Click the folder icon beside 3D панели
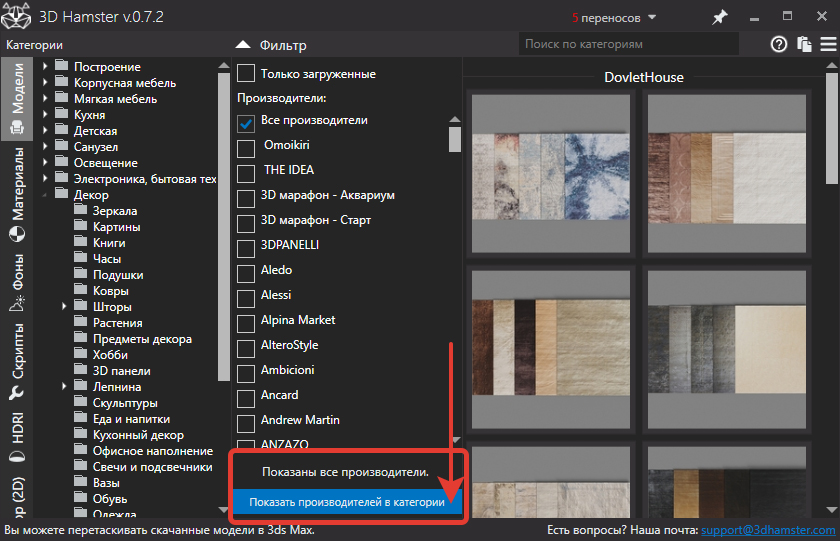Viewport: 840px width, 541px height. [80, 370]
